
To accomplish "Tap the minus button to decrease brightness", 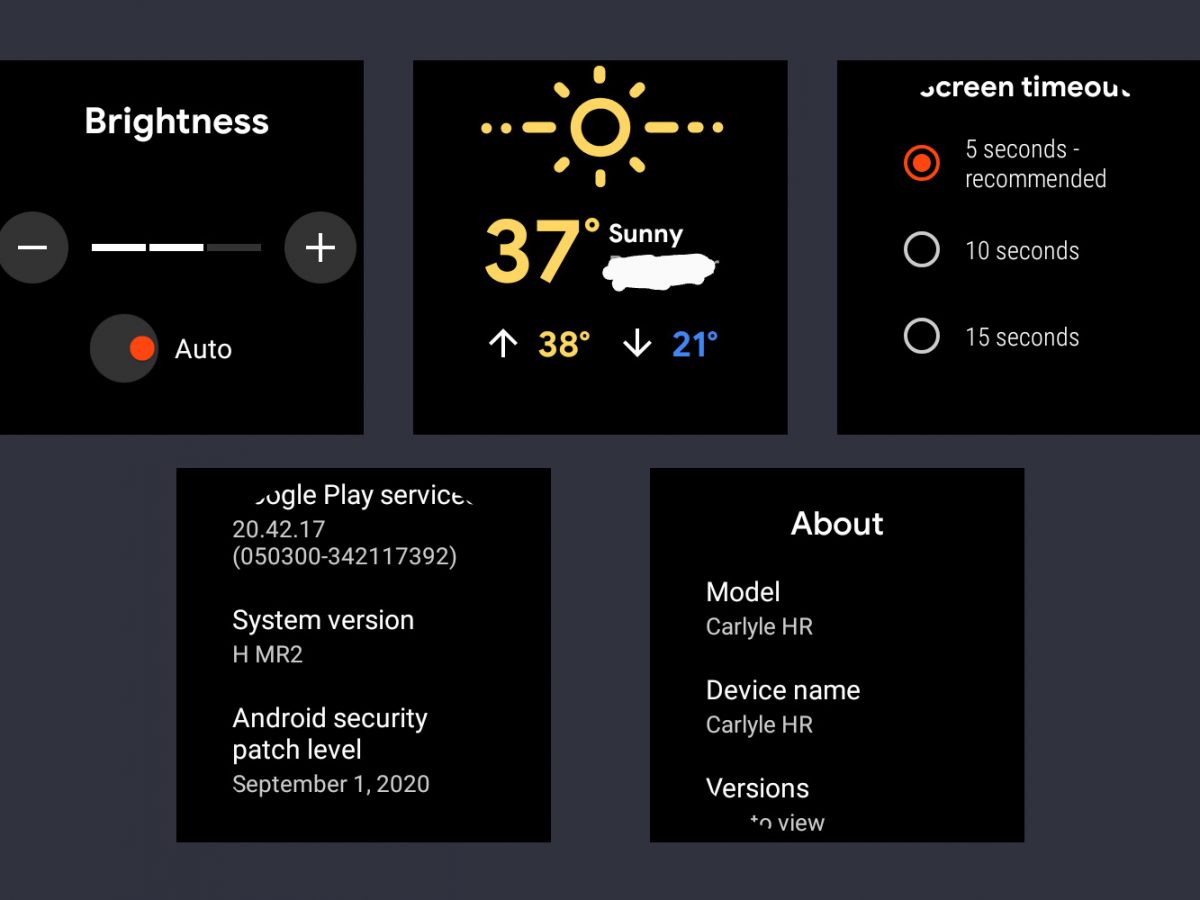I will (x=32, y=247).
